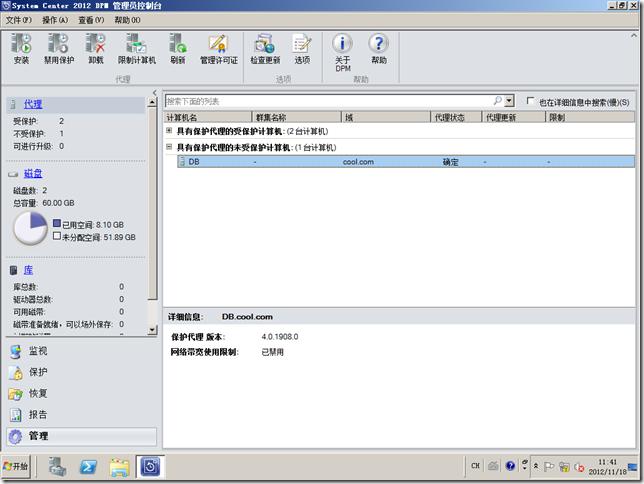The width and height of the screenshot is (644, 484).
Task: Open the search box dropdown arrow
Action: point(509,101)
